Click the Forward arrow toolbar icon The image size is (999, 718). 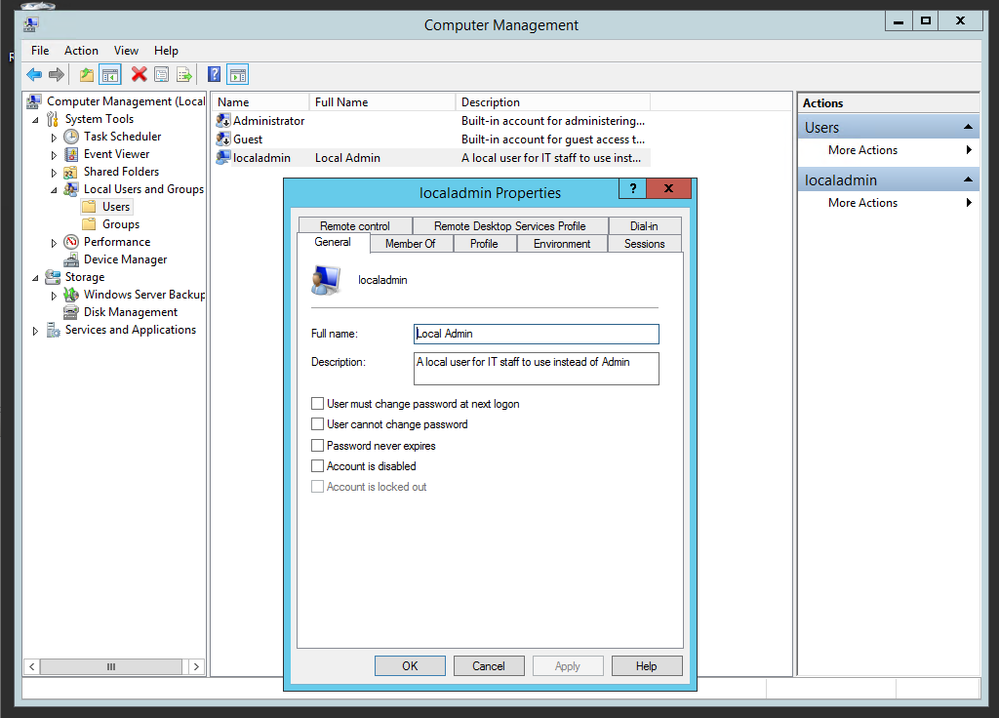pos(57,75)
